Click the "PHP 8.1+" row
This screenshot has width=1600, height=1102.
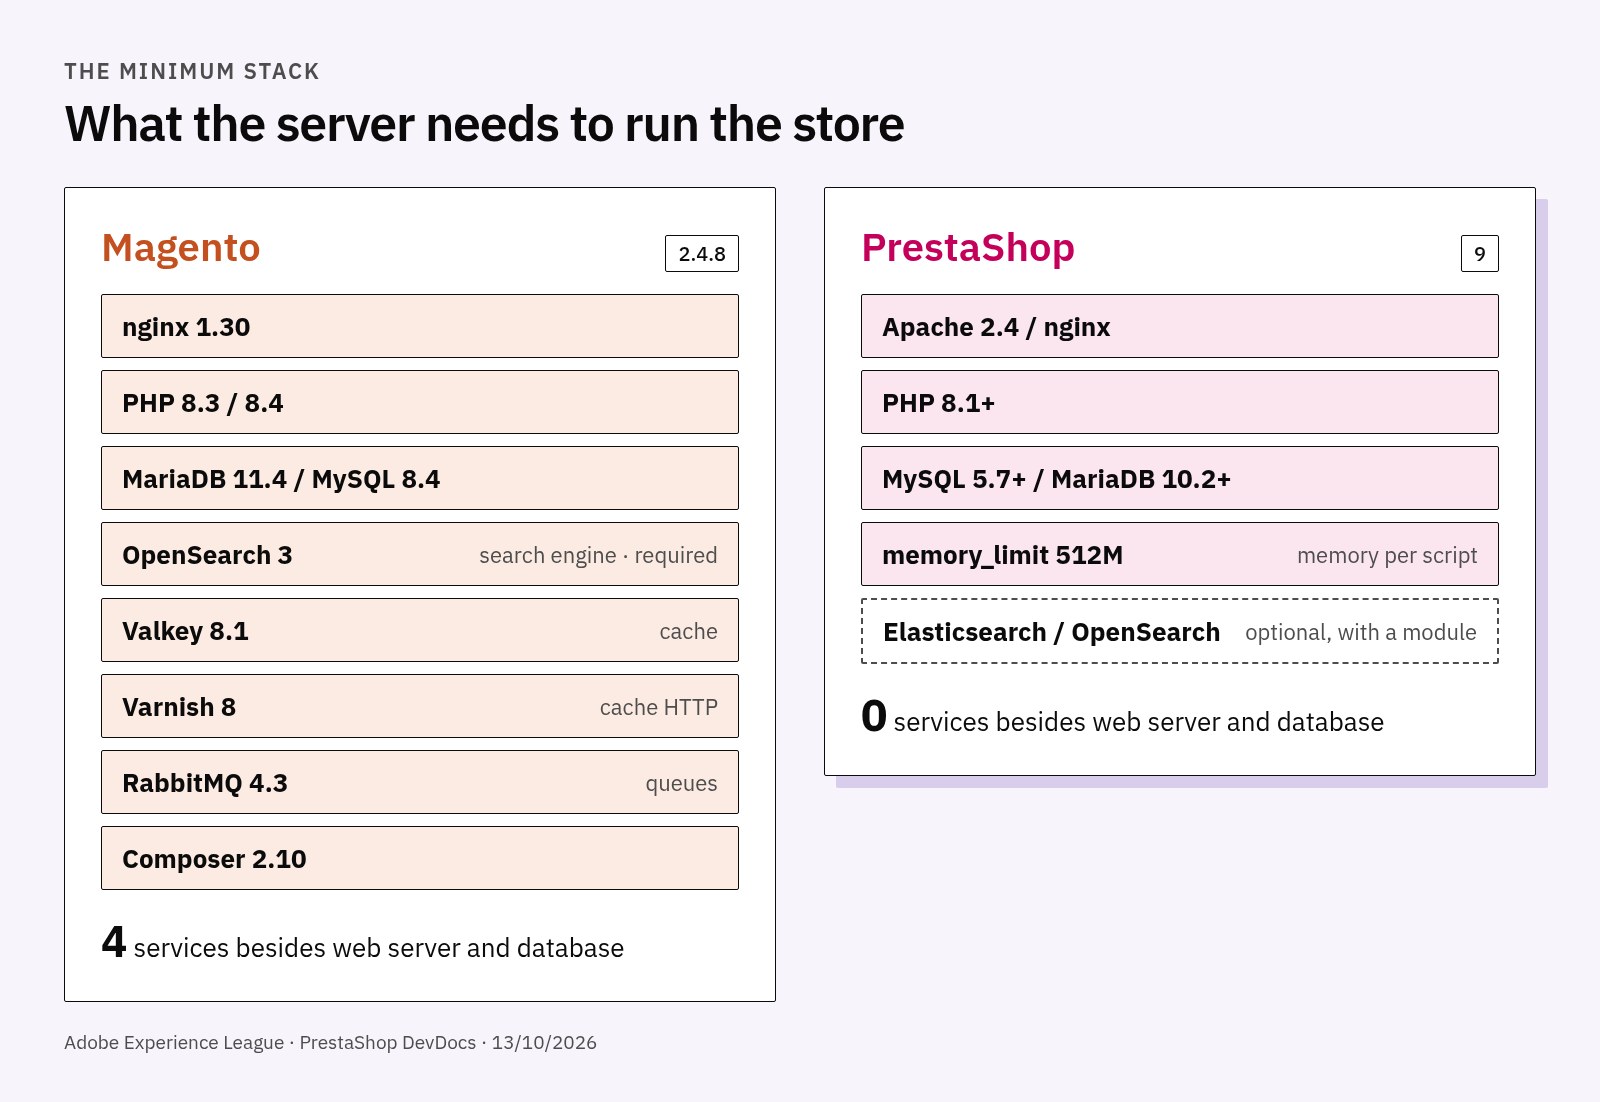(x=1180, y=402)
